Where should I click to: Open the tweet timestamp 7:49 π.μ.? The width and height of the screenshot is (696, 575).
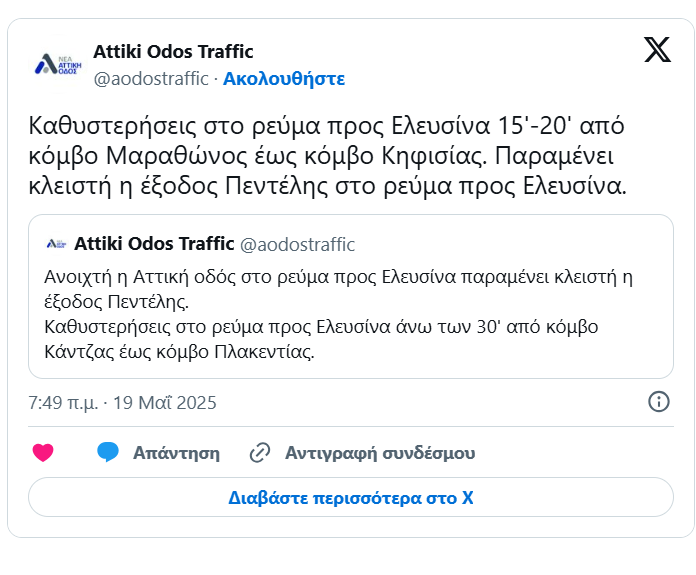tap(63, 403)
